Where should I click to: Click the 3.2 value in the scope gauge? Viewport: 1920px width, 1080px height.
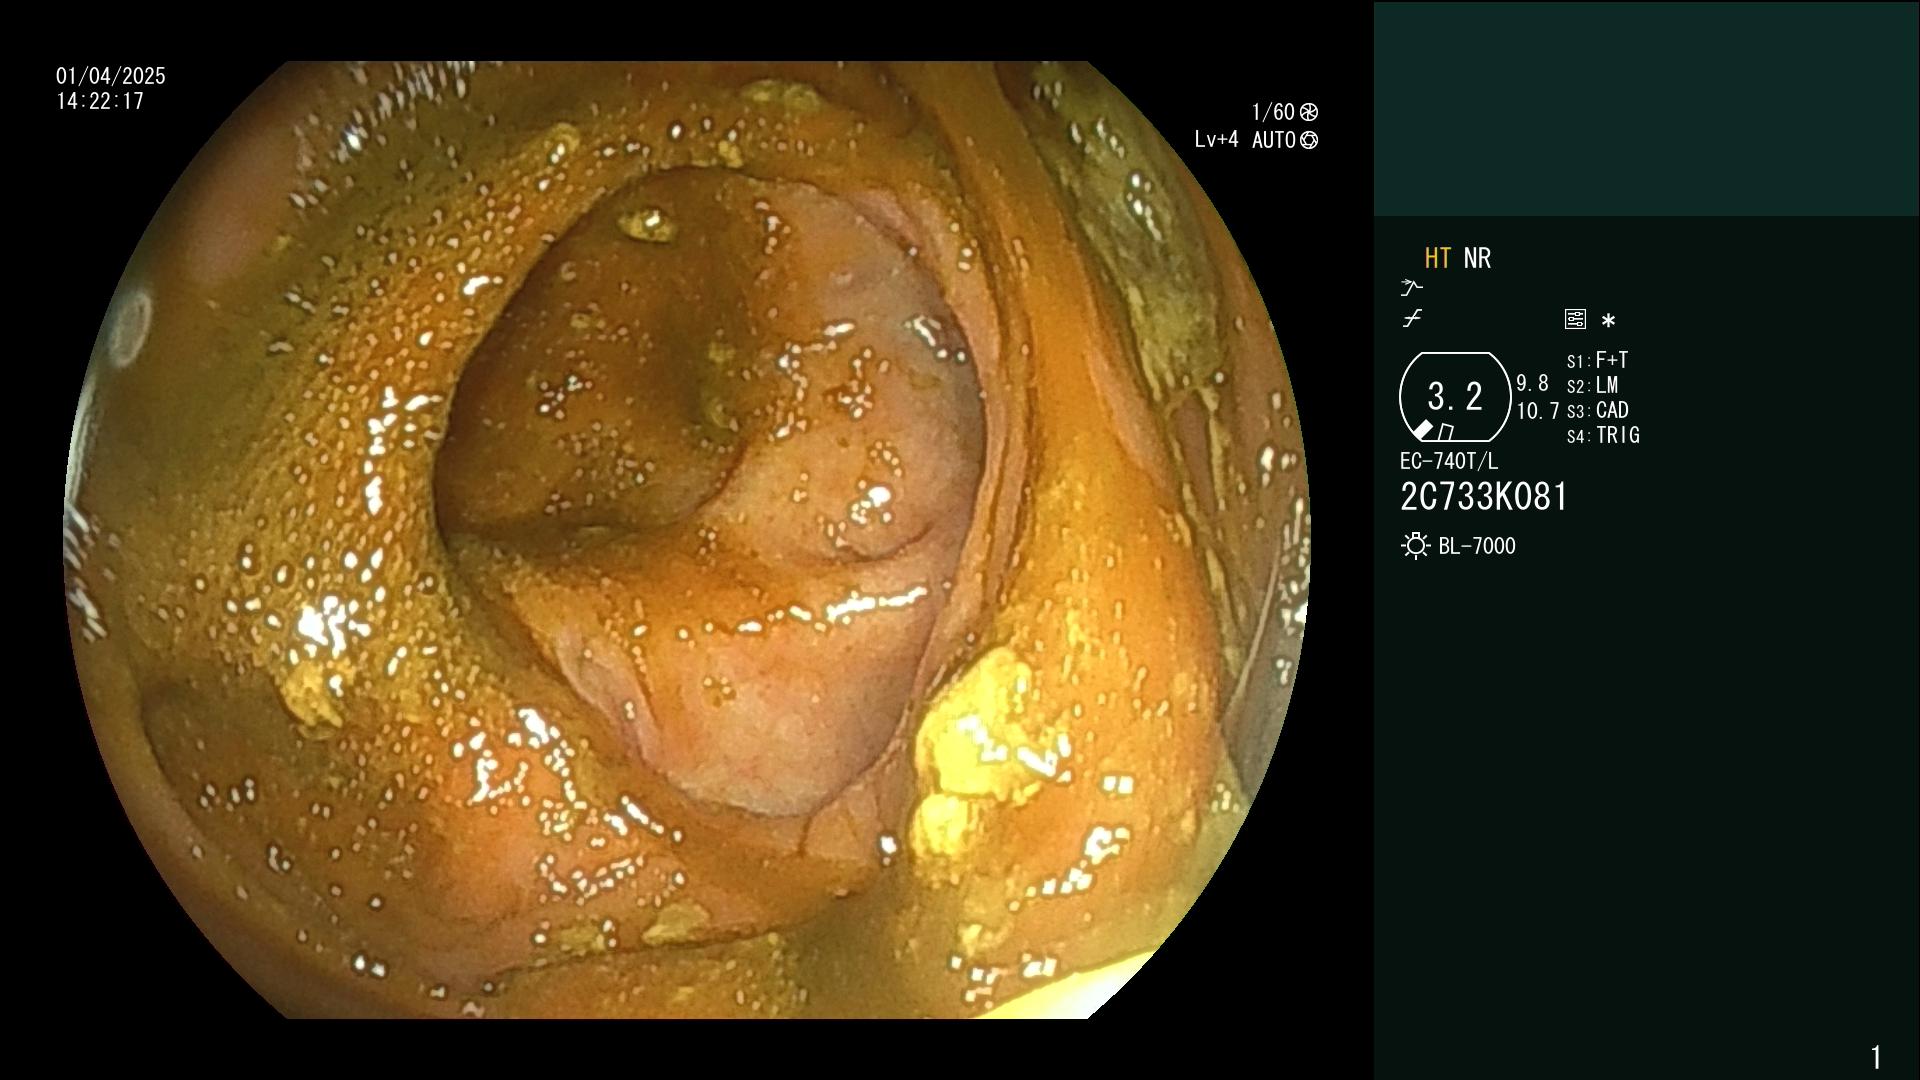click(1455, 396)
